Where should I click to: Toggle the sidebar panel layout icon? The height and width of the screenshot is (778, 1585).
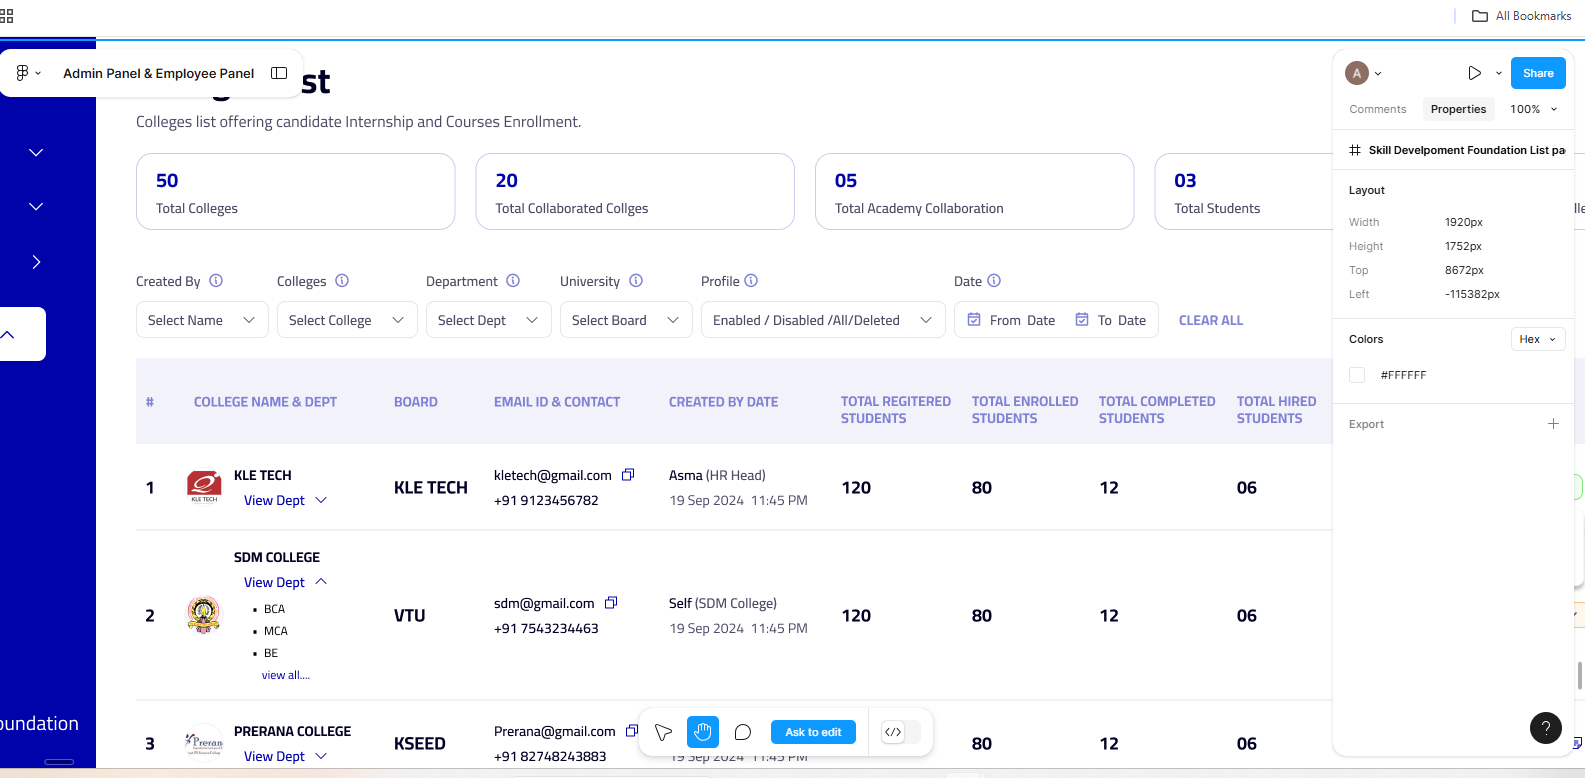(279, 73)
